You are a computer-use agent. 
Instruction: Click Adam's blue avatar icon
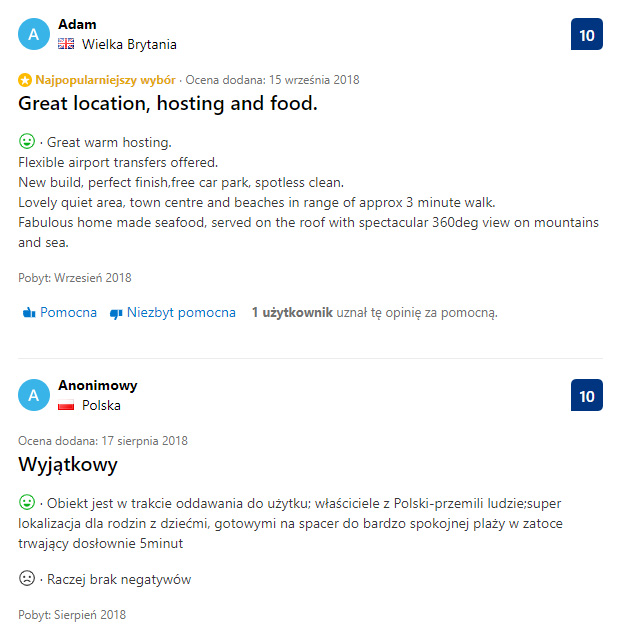pyautogui.click(x=33, y=35)
